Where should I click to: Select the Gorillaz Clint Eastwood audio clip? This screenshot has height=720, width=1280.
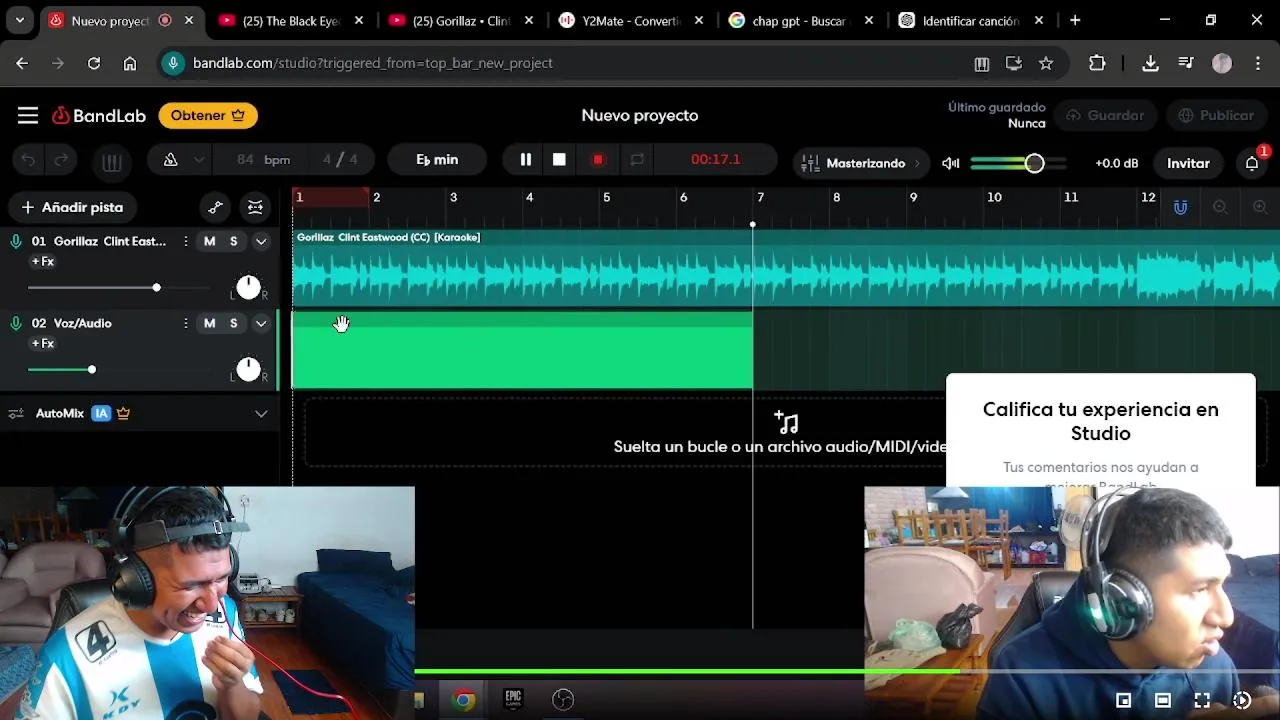click(x=786, y=266)
